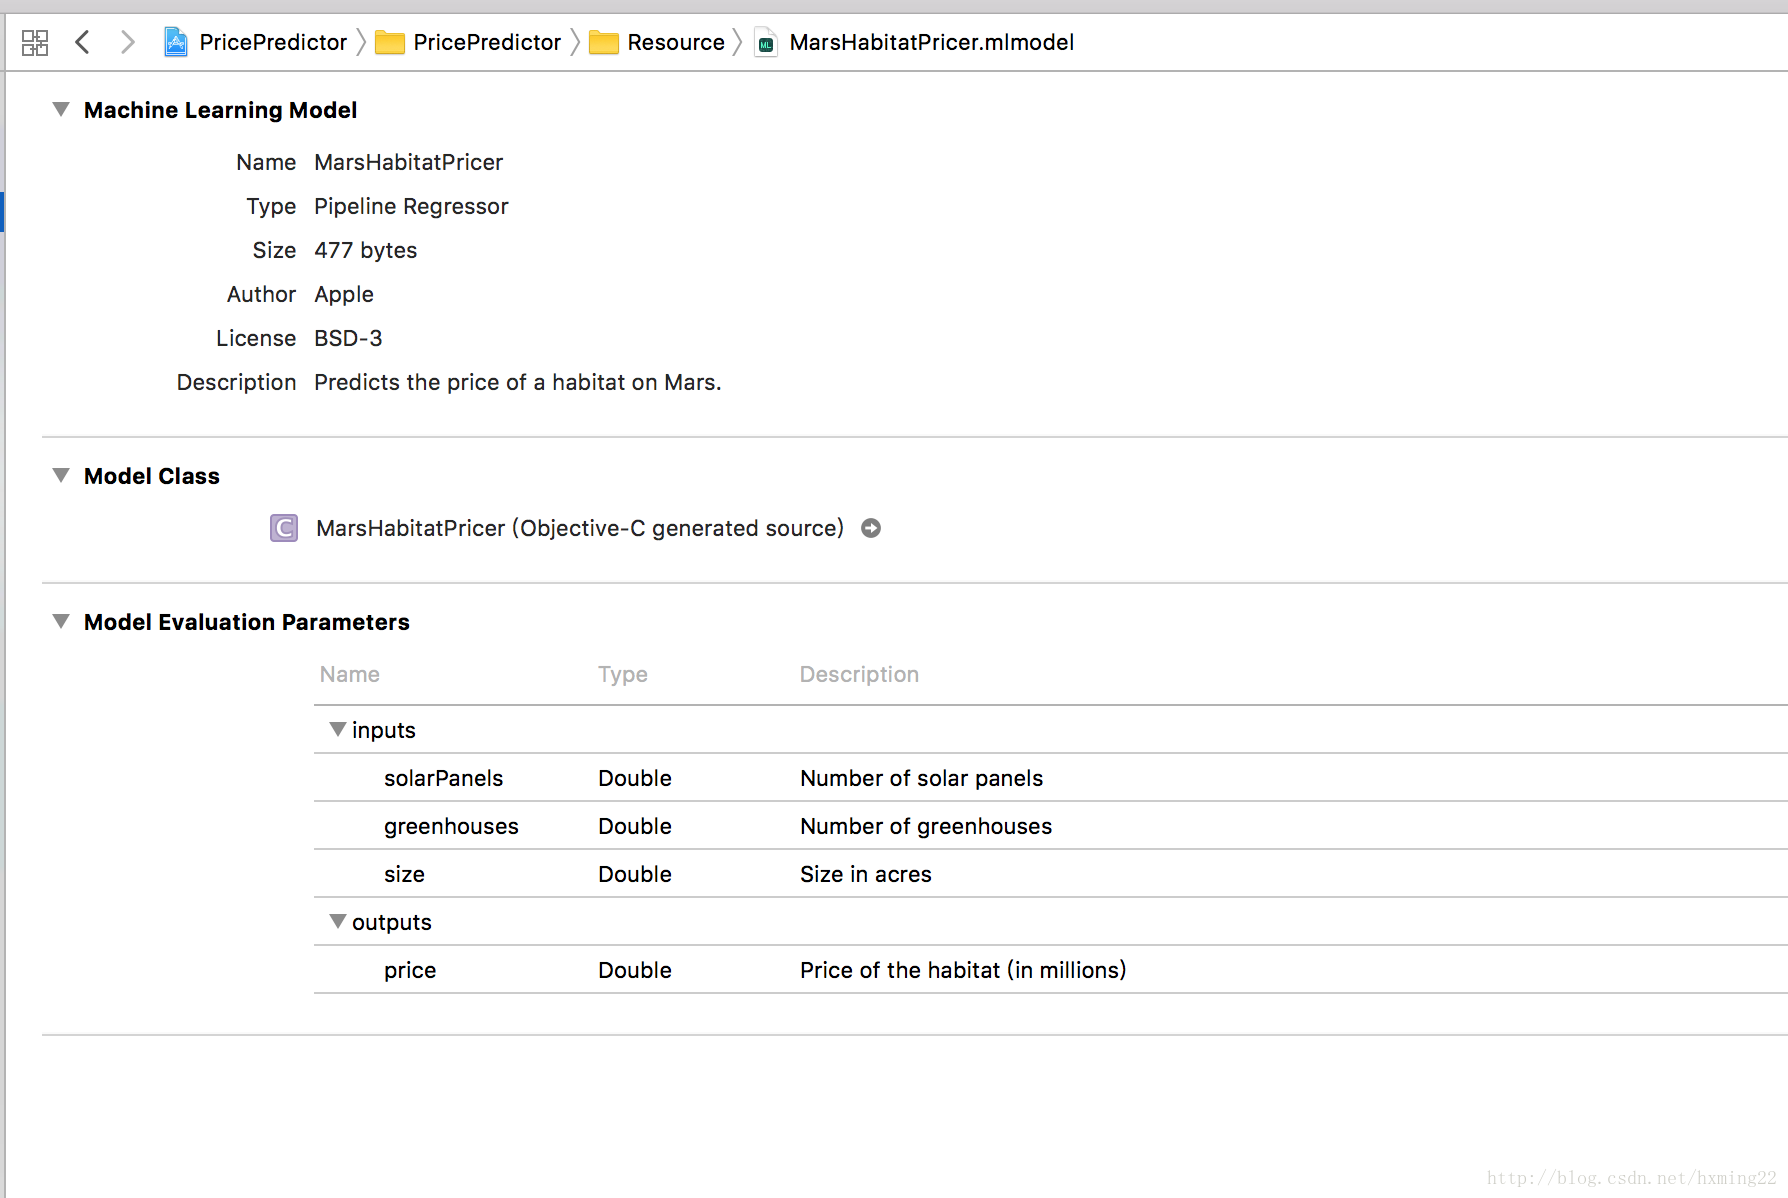
Task: Select MarsHabitatPricer.mlmodel in the jump bar
Action: point(932,42)
